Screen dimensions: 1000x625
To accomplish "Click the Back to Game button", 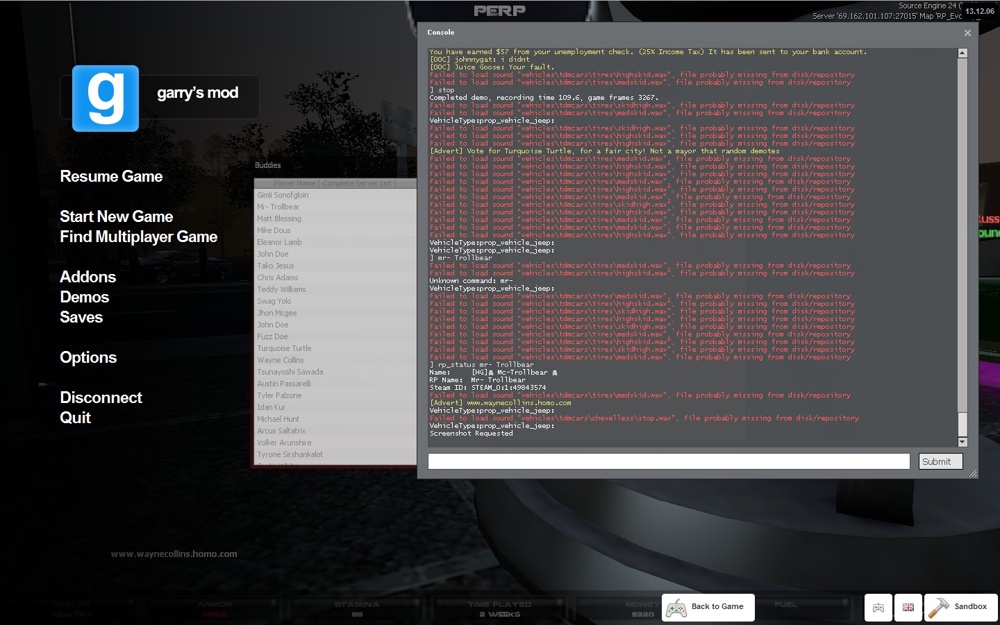I will click(708, 607).
